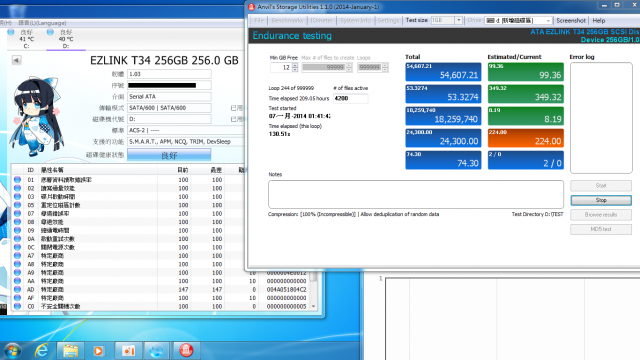Click the Serial ATA interface field
640x360 pixels.
169,97
